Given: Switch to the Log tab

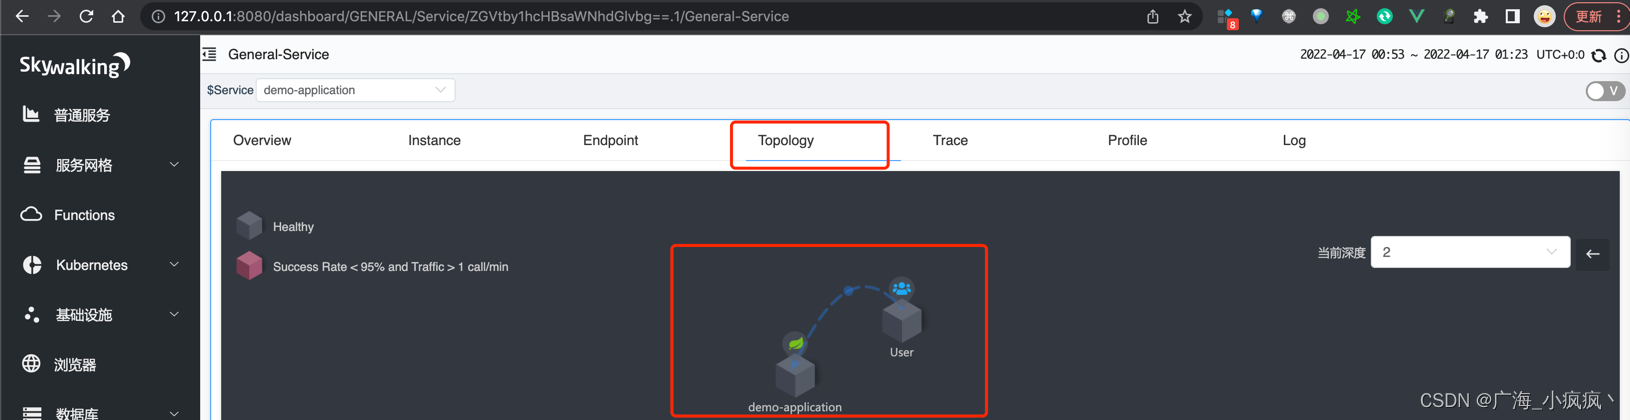Looking at the screenshot, I should [x=1294, y=140].
